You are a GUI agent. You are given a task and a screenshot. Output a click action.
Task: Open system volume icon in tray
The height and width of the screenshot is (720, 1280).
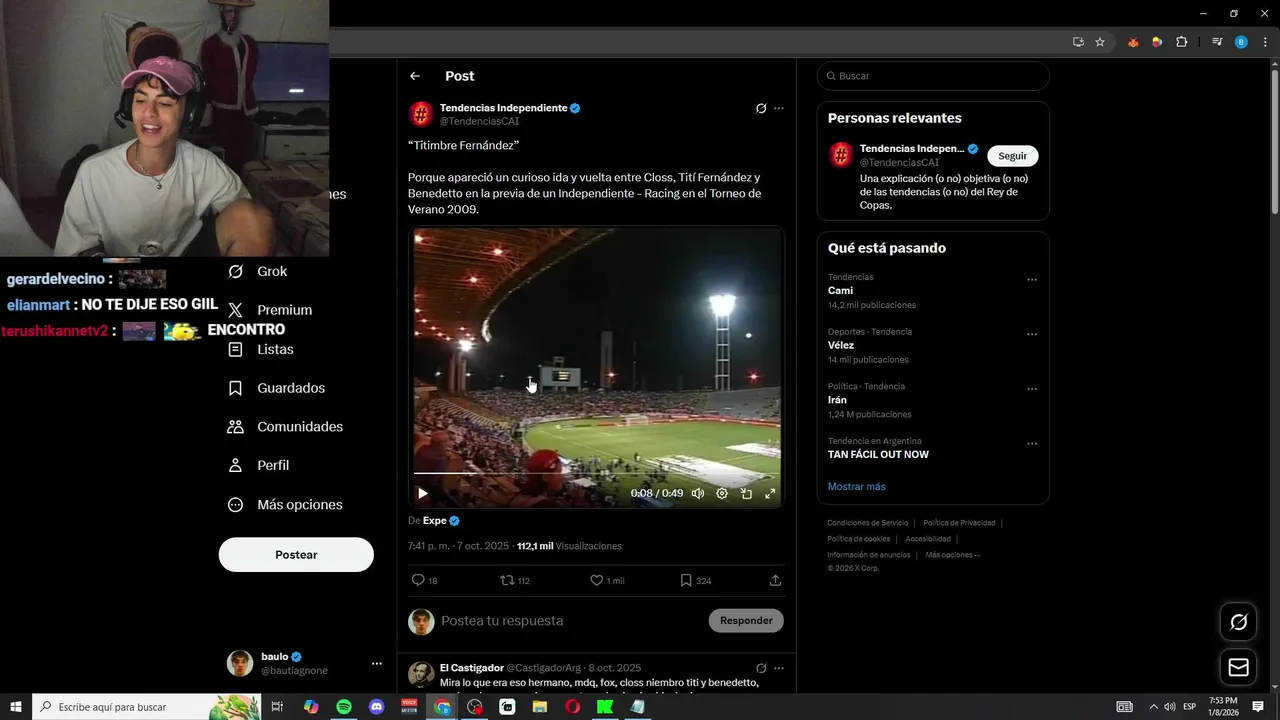[1169, 707]
